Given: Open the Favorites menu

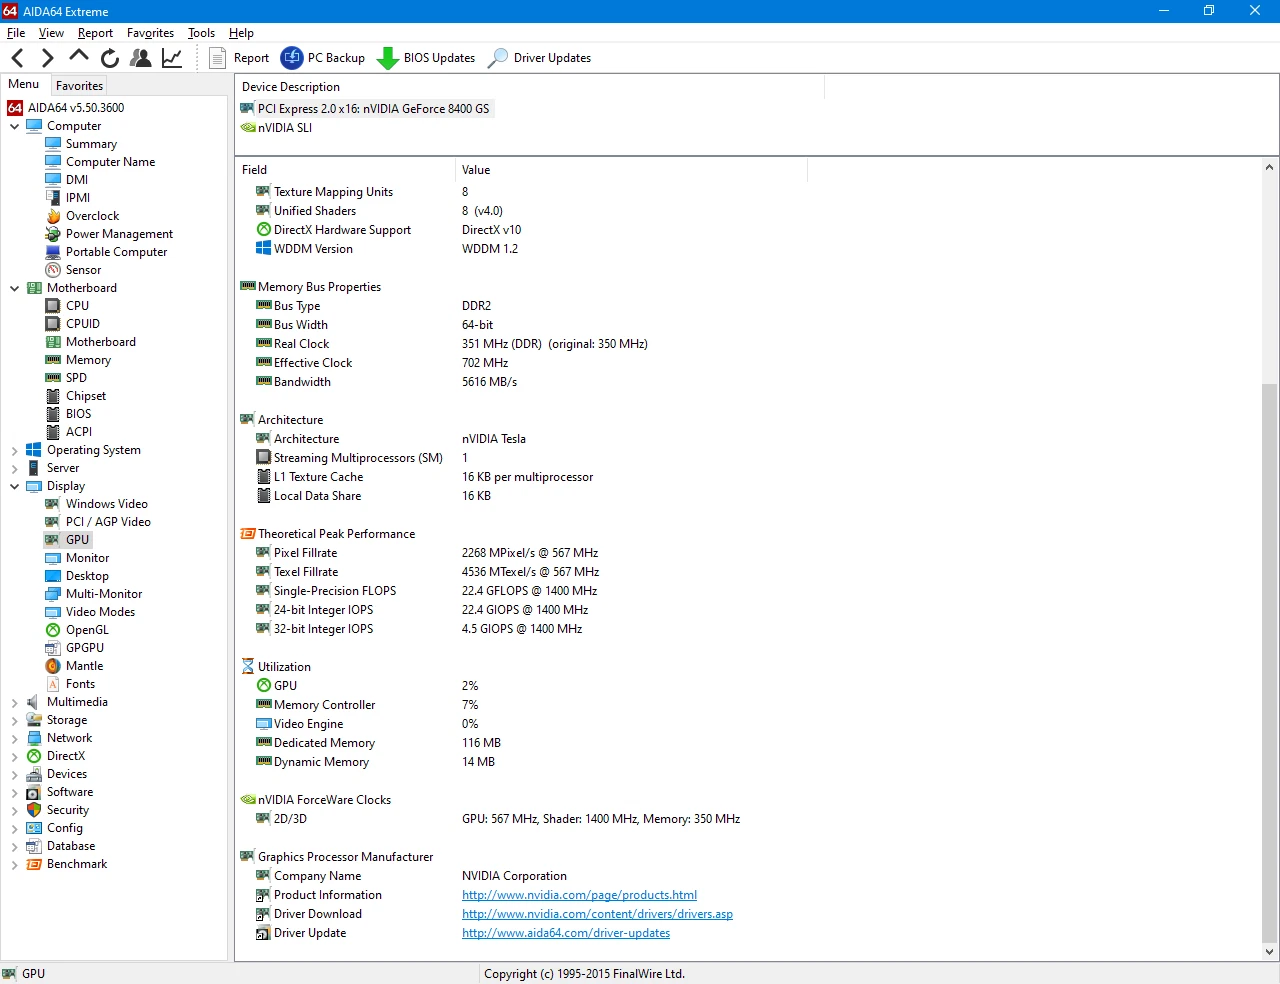Looking at the screenshot, I should [x=150, y=33].
